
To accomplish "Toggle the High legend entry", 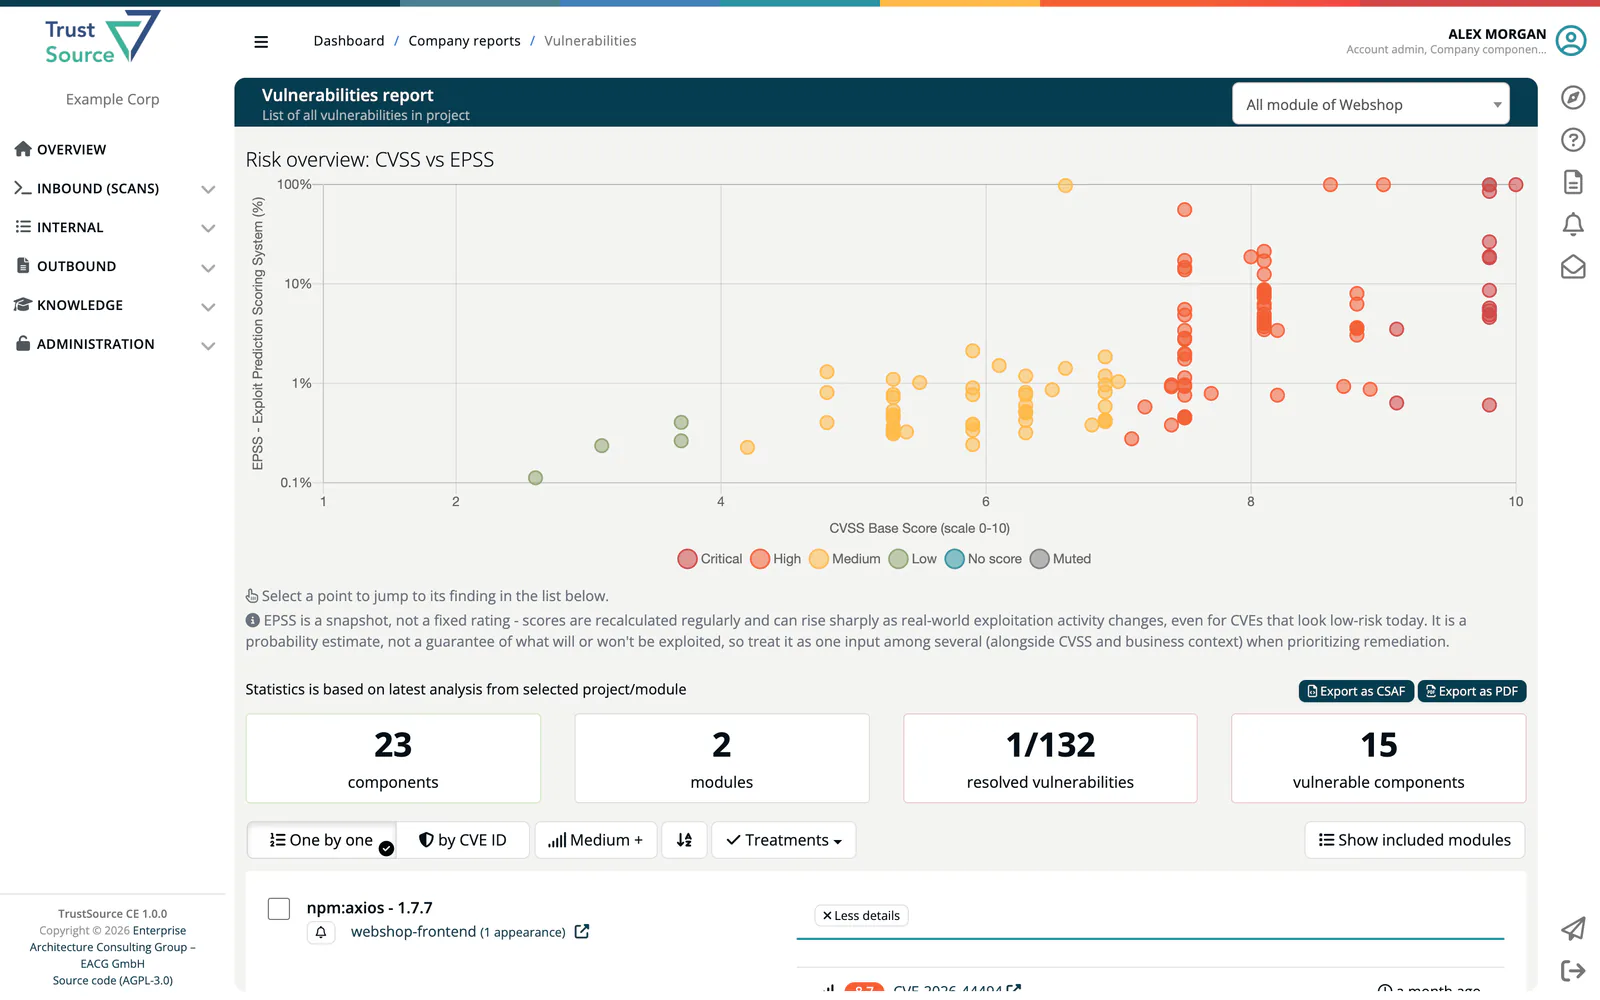I will [x=776, y=559].
